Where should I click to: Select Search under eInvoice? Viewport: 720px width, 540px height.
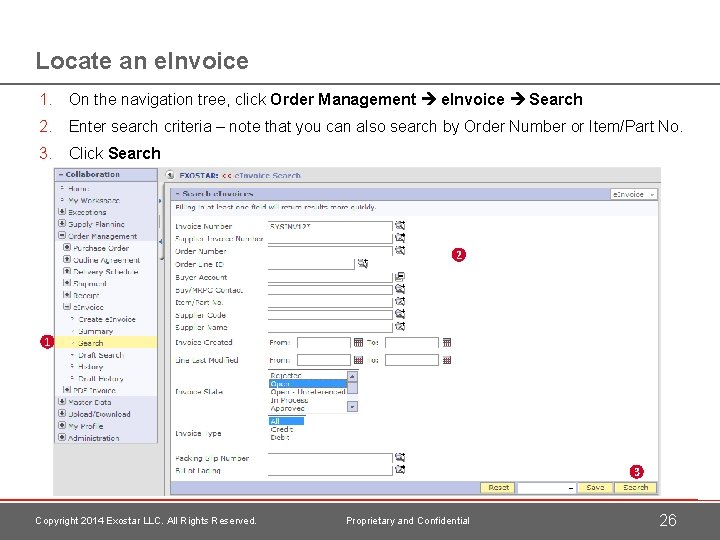[x=90, y=343]
